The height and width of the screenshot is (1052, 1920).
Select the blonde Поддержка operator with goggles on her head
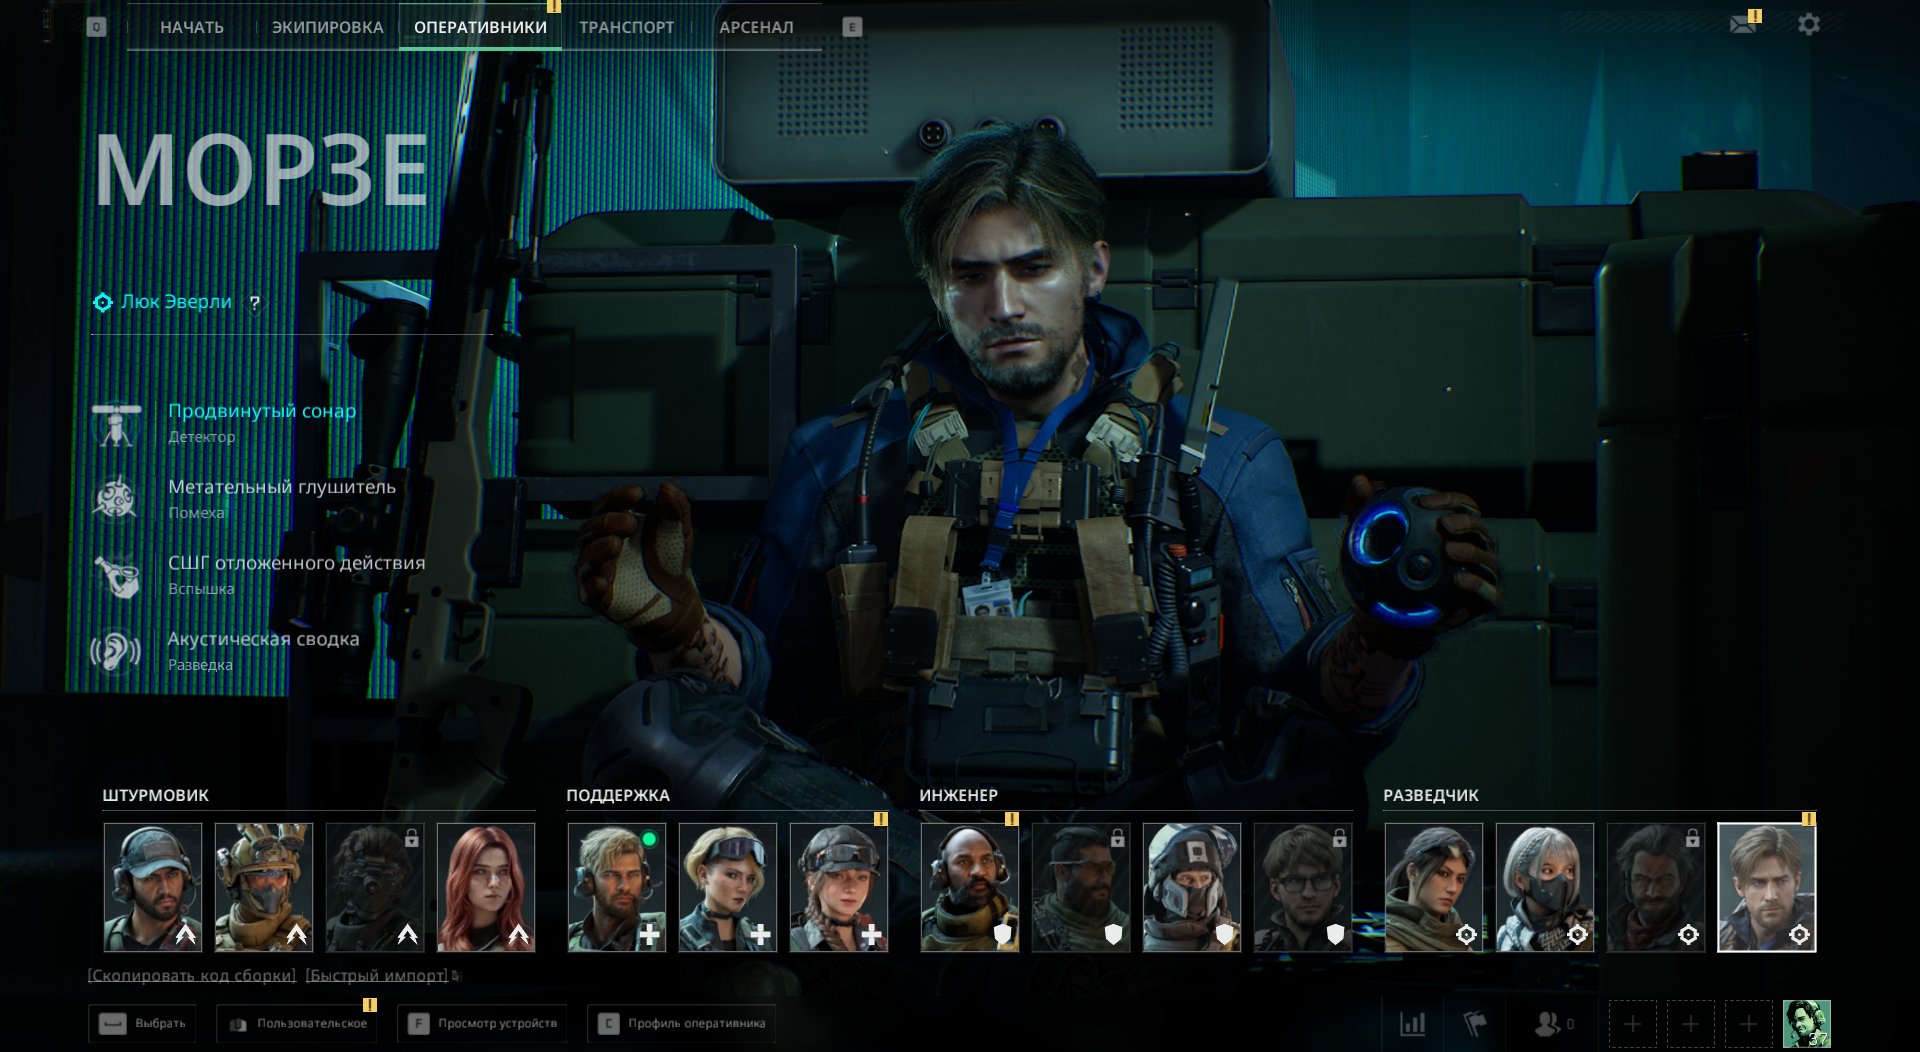pos(728,887)
